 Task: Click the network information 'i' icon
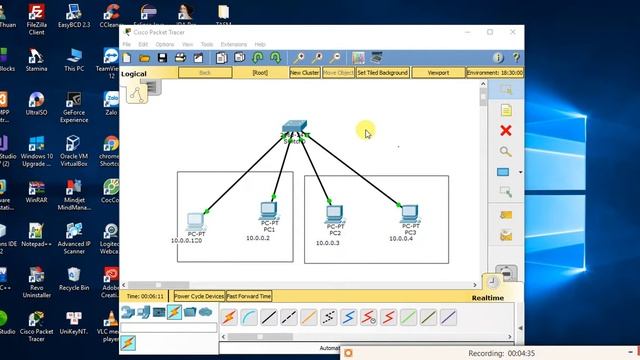[x=498, y=58]
